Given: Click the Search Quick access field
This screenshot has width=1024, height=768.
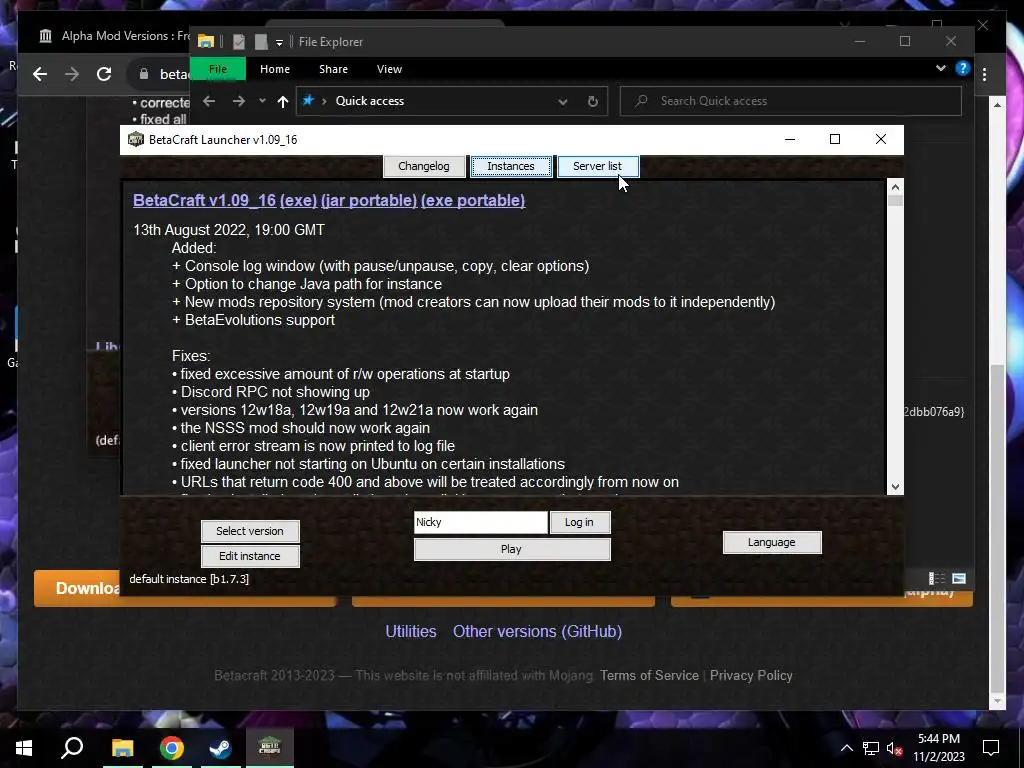Looking at the screenshot, I should pyautogui.click(x=790, y=101).
